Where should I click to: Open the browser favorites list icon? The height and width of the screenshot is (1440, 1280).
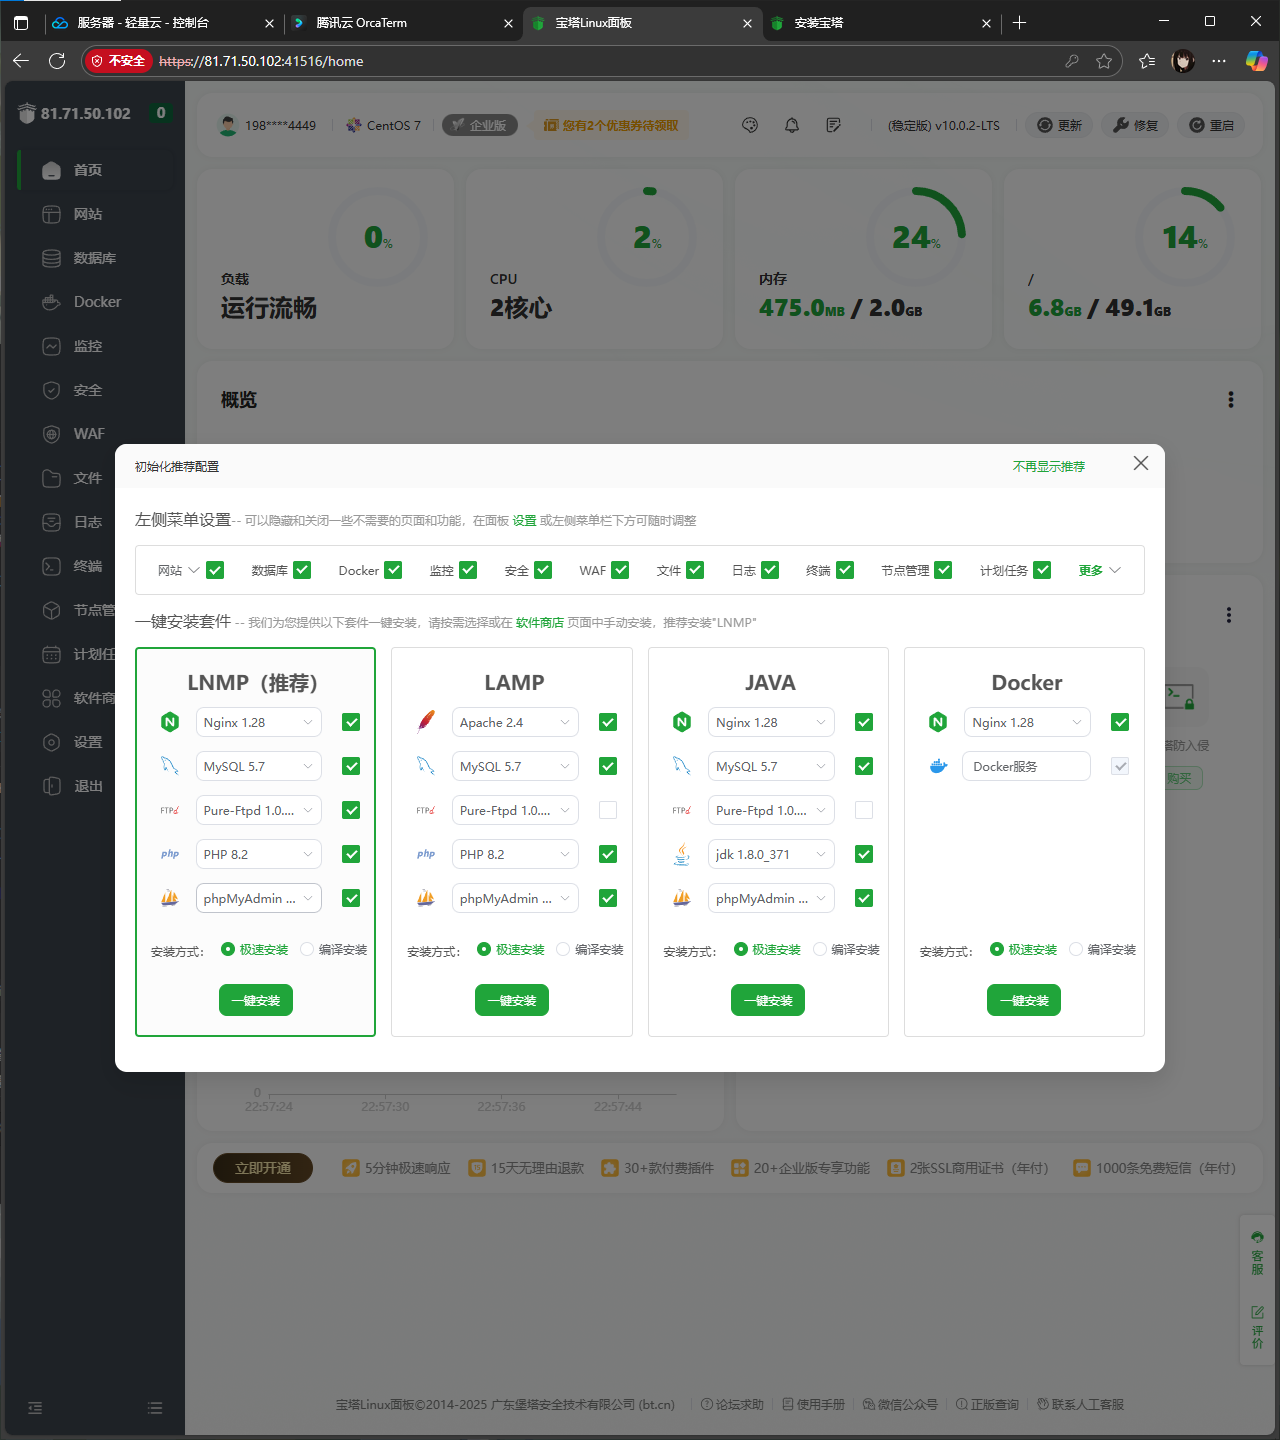click(1147, 61)
